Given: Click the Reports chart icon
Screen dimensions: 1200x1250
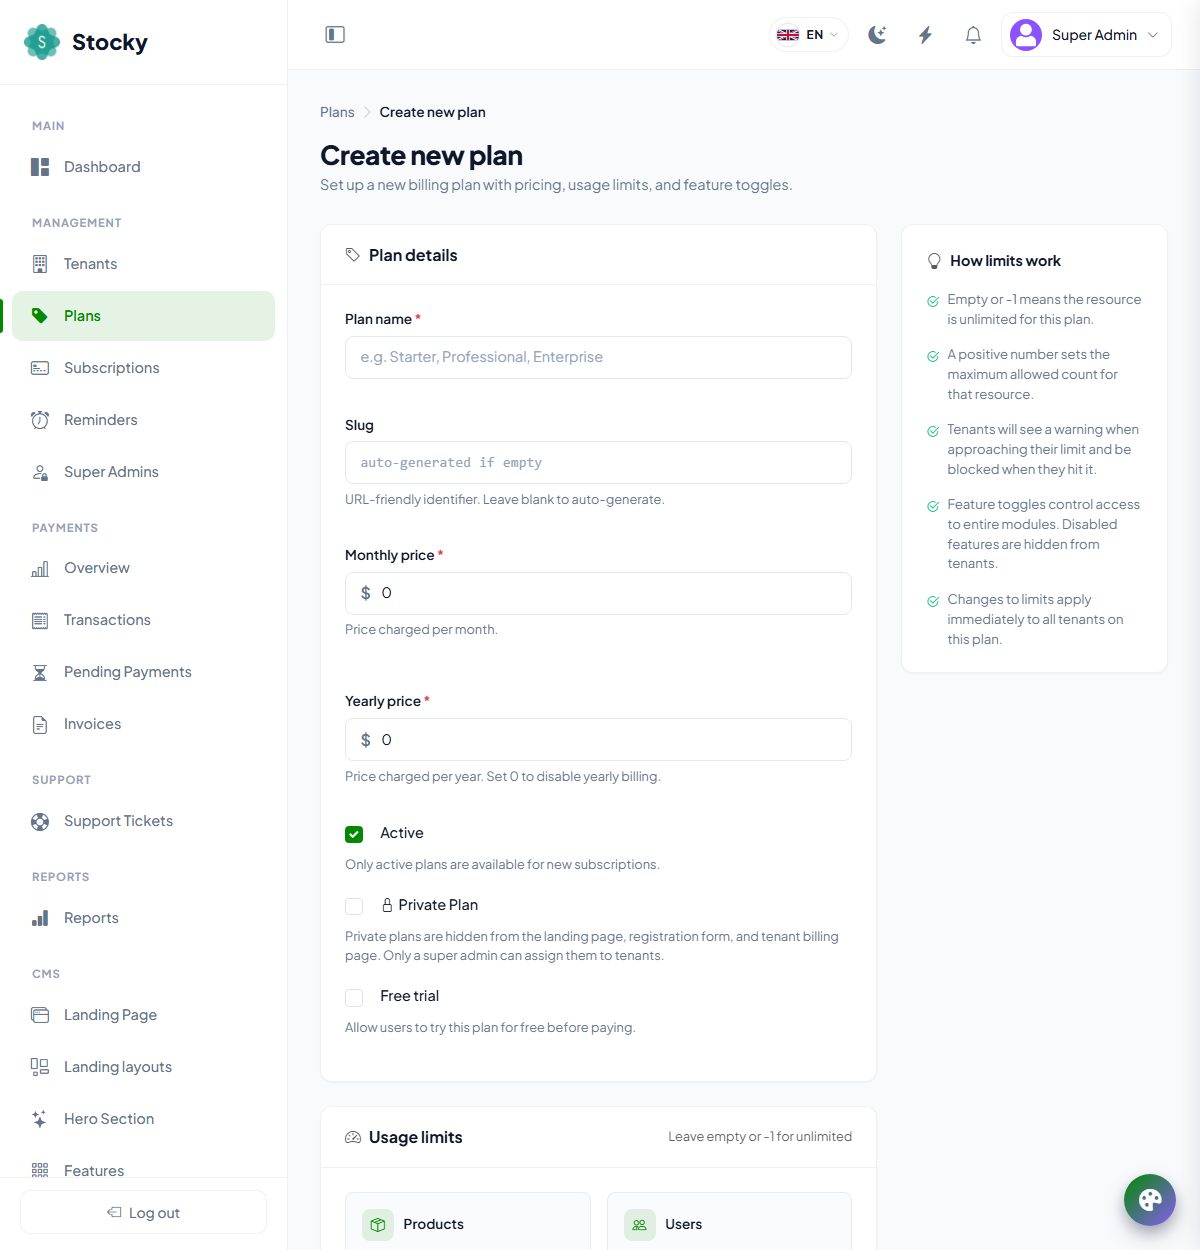Looking at the screenshot, I should coord(40,918).
